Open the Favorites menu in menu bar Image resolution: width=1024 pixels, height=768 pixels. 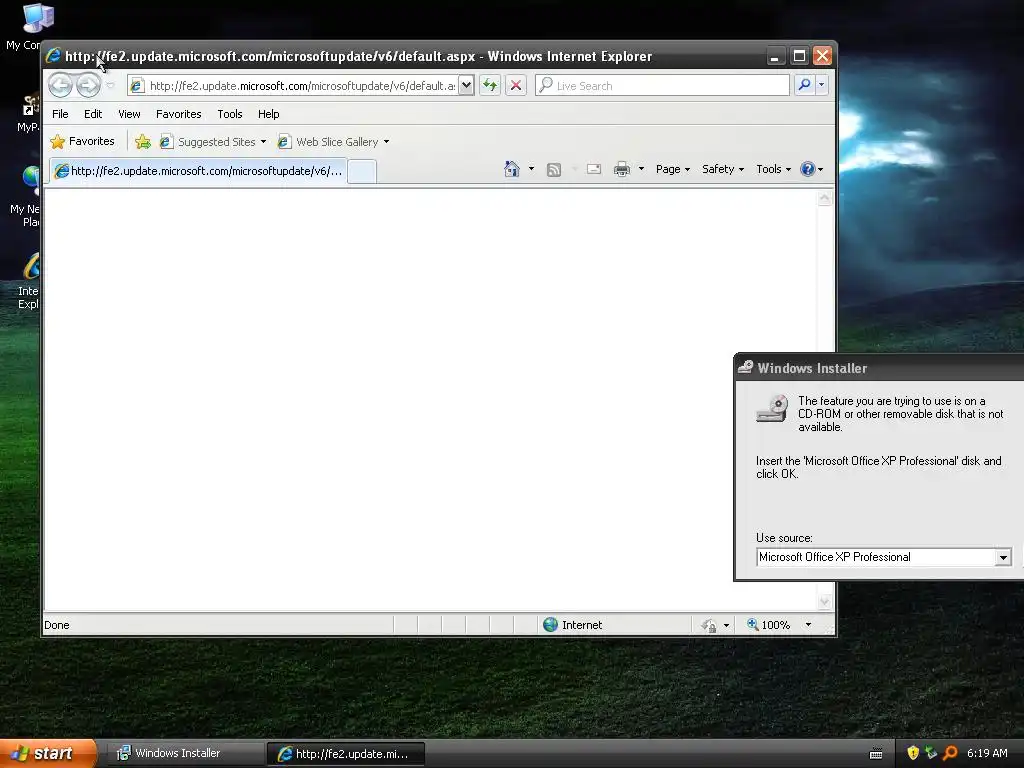pyautogui.click(x=178, y=114)
